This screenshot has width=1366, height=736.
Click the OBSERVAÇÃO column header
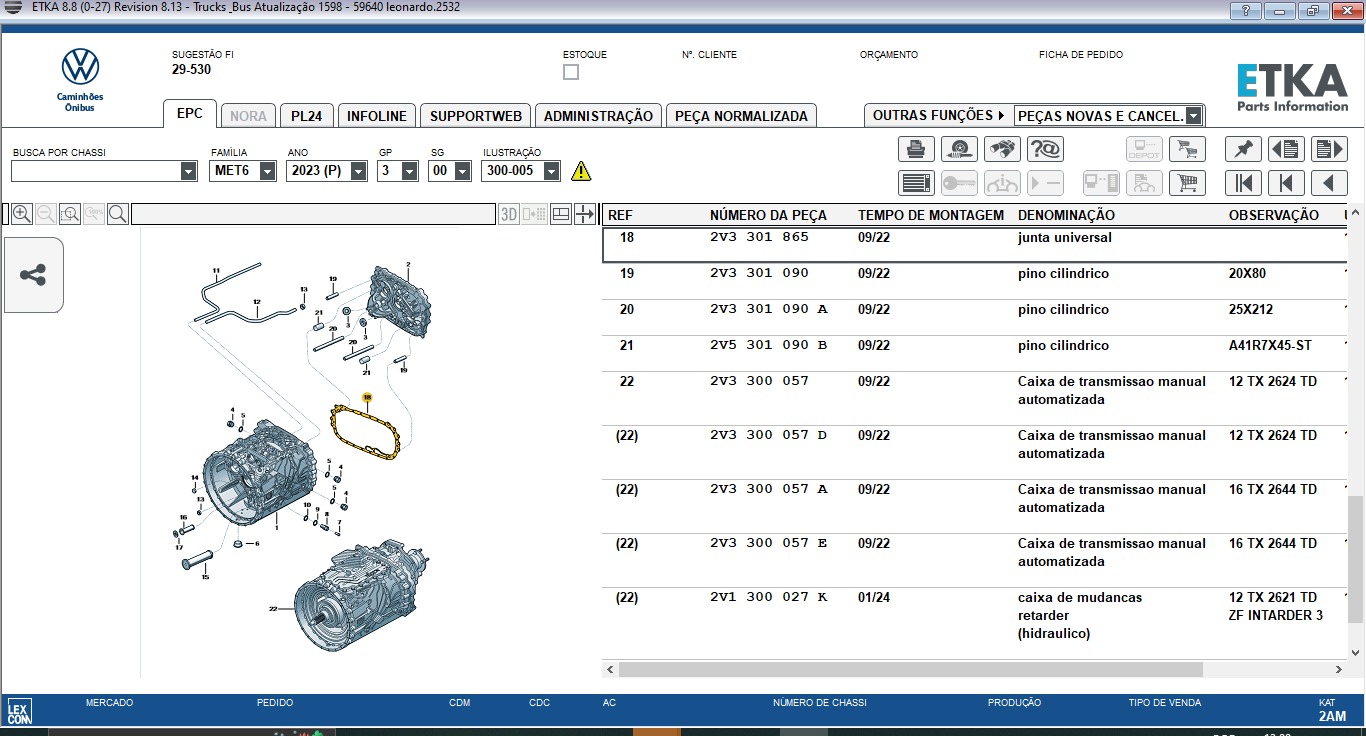coord(1274,215)
